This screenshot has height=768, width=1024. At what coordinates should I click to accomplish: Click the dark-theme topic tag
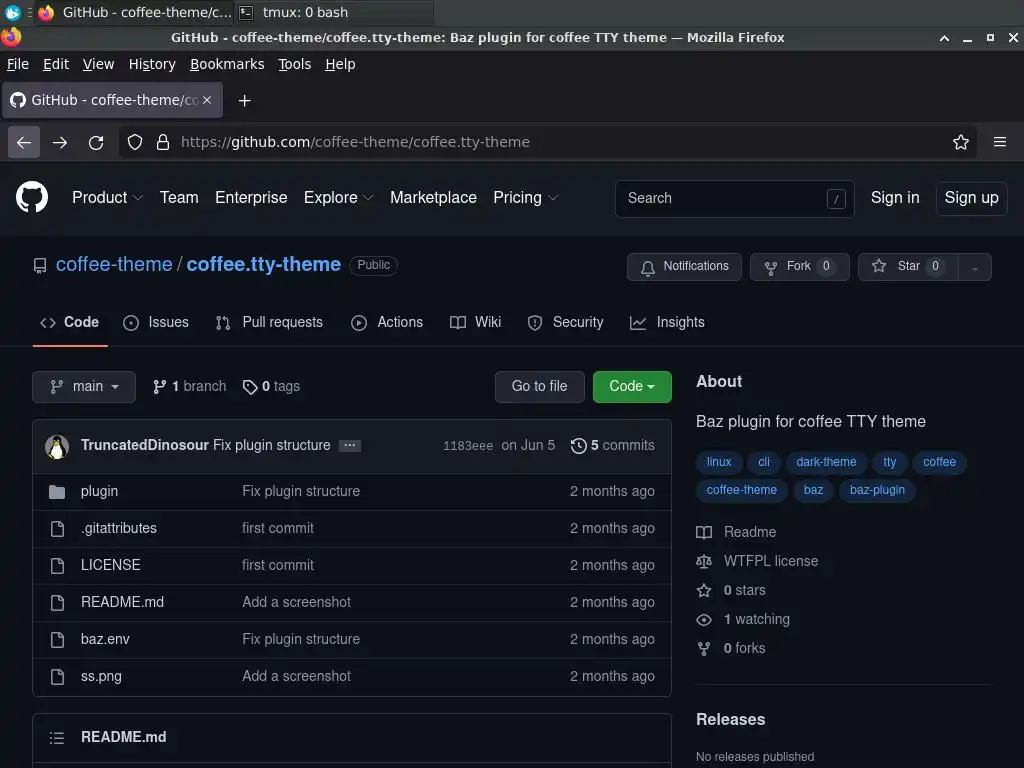[826, 462]
